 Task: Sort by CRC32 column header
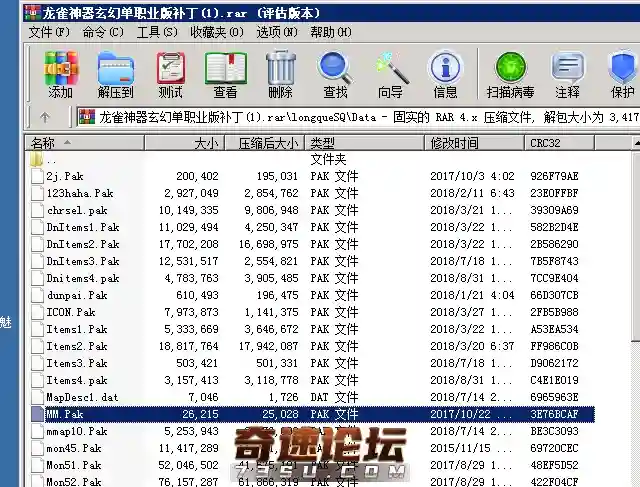click(559, 143)
